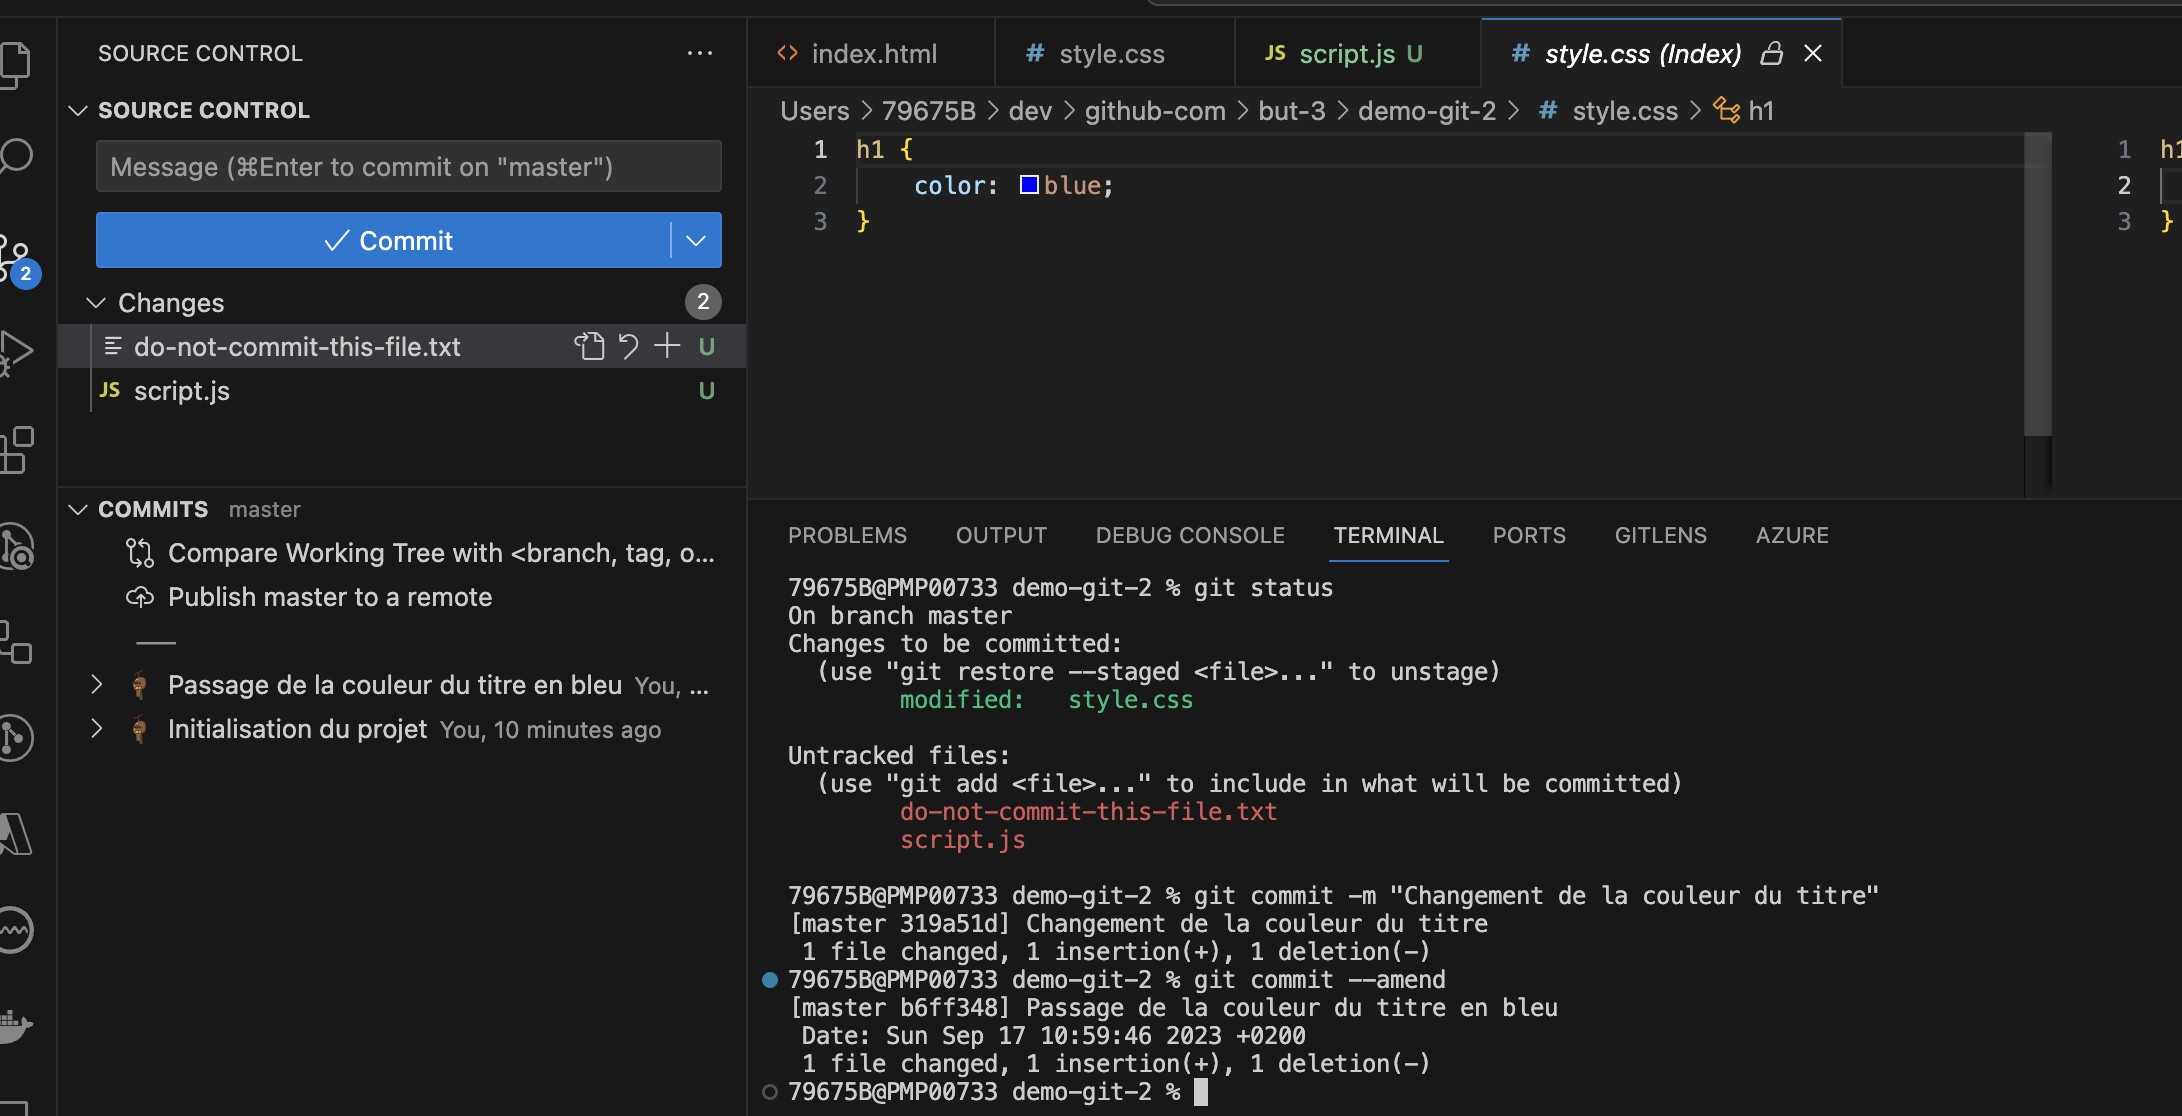This screenshot has width=2182, height=1116.
Task: Click the lock icon on style.css (Index) tab
Action: coord(1771,53)
